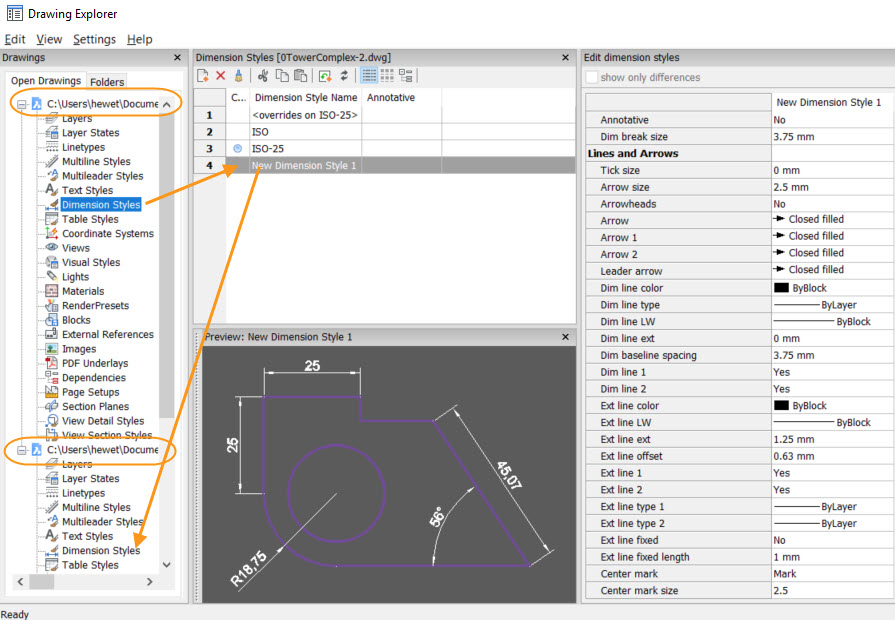Switch to detail list view icon
Image resolution: width=895 pixels, height=620 pixels.
pyautogui.click(x=369, y=75)
